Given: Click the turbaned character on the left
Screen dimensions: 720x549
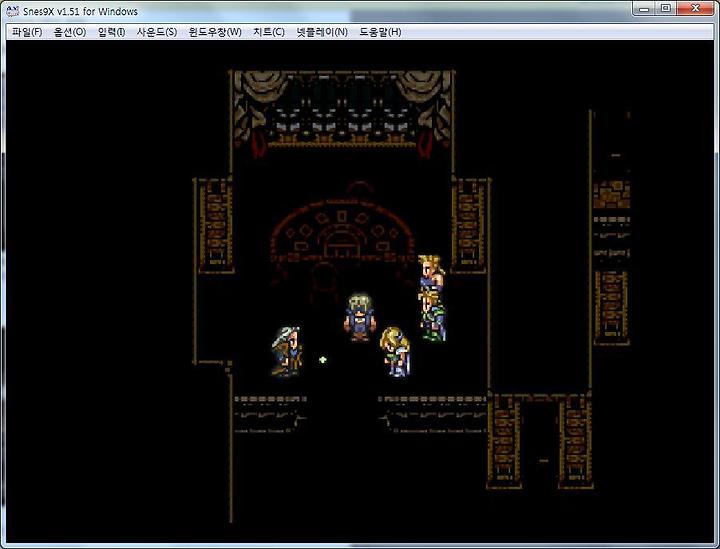Looking at the screenshot, I should pos(287,351).
